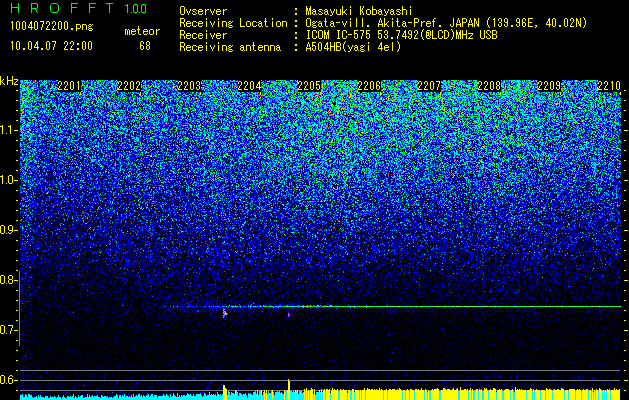This screenshot has height=400, width=629.
Task: Click the HROFFT 1.0.0 title text
Action: [78, 8]
